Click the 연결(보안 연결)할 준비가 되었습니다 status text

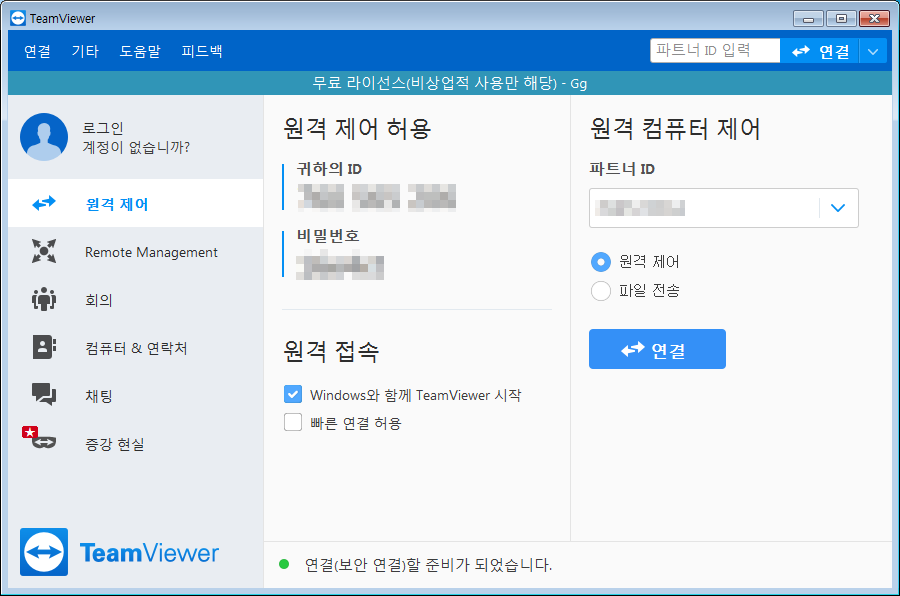point(428,565)
